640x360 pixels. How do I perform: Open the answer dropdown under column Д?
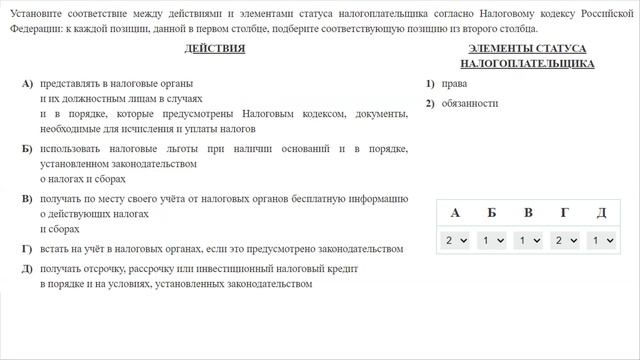point(602,240)
